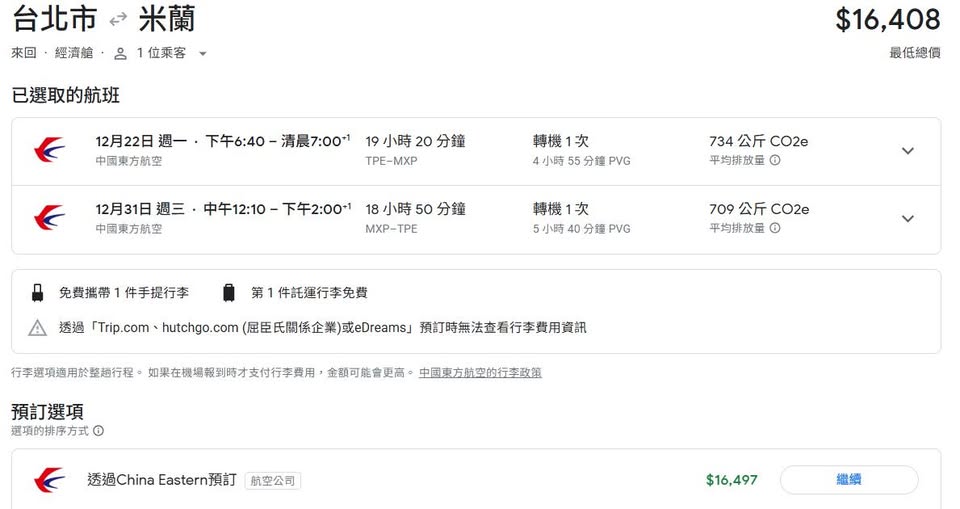The image size is (960, 509).
Task: Click China Eastern logo on the outbound flight
Action: (49, 151)
